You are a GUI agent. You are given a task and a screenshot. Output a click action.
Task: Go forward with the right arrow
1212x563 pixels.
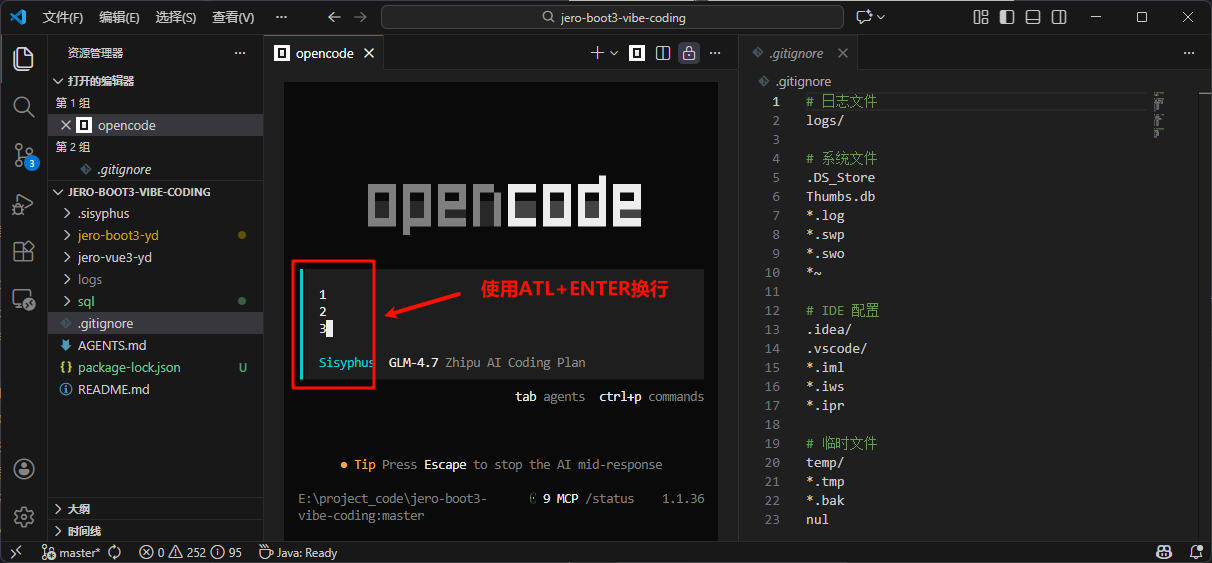(360, 17)
